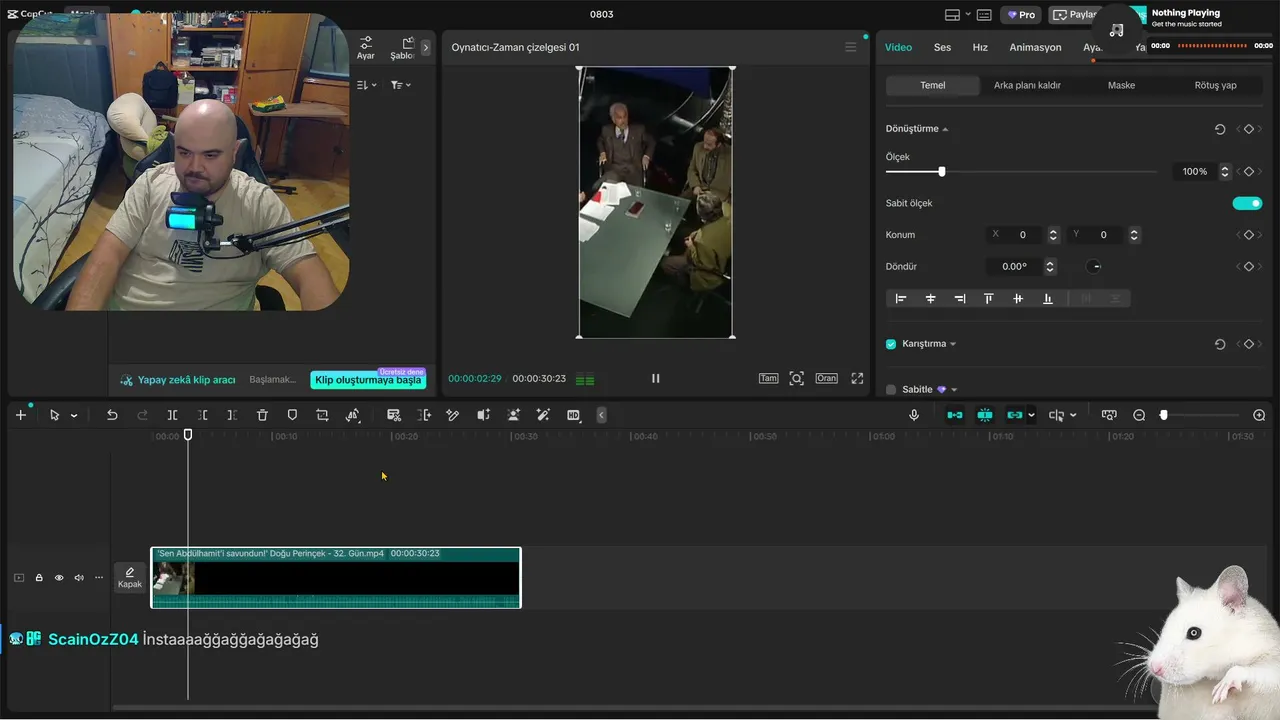Zoom out the timeline
Screen dimensions: 1280x720
(1139, 415)
